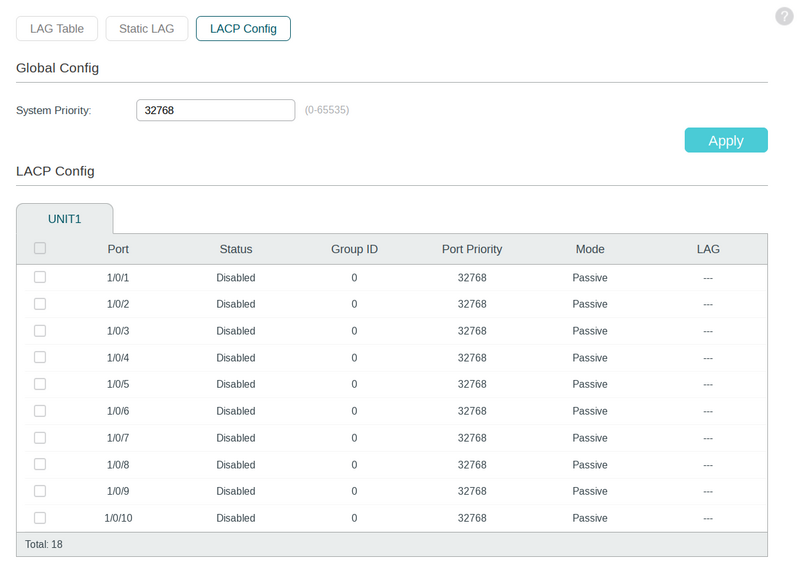Image resolution: width=800 pixels, height=571 pixels.
Task: Click the Port column header
Action: [118, 249]
